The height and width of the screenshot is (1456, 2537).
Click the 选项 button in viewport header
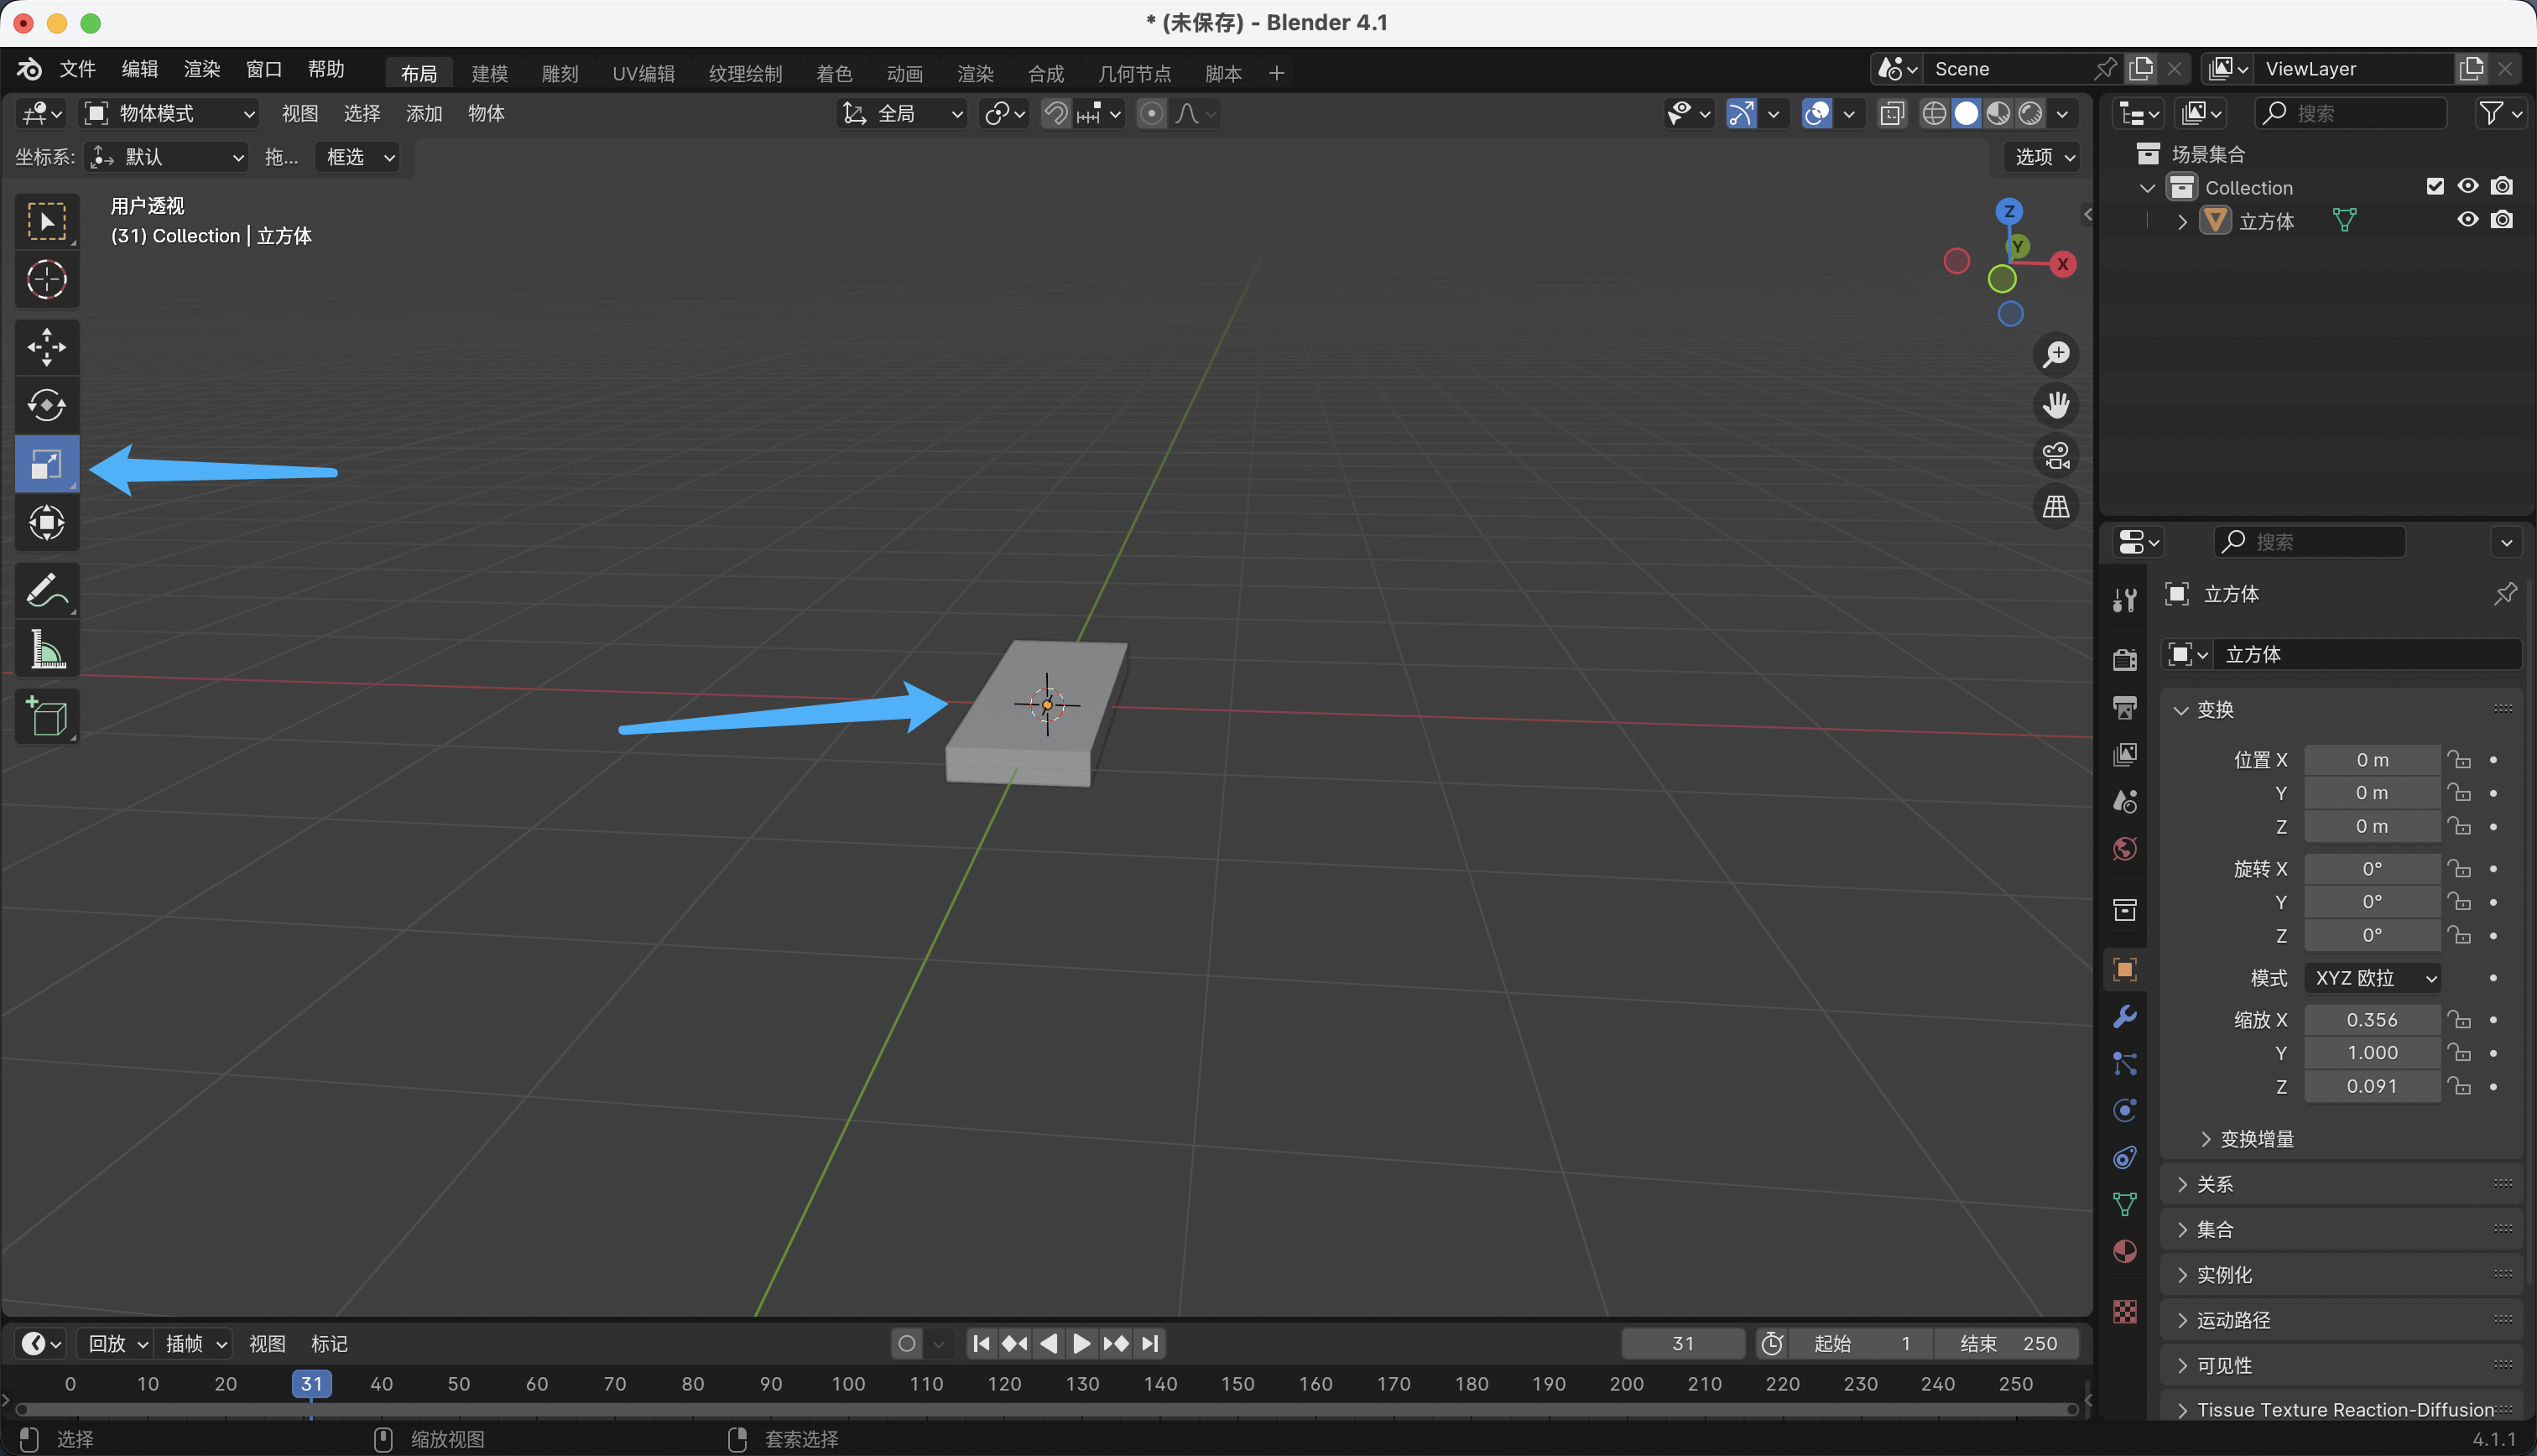(x=2044, y=157)
